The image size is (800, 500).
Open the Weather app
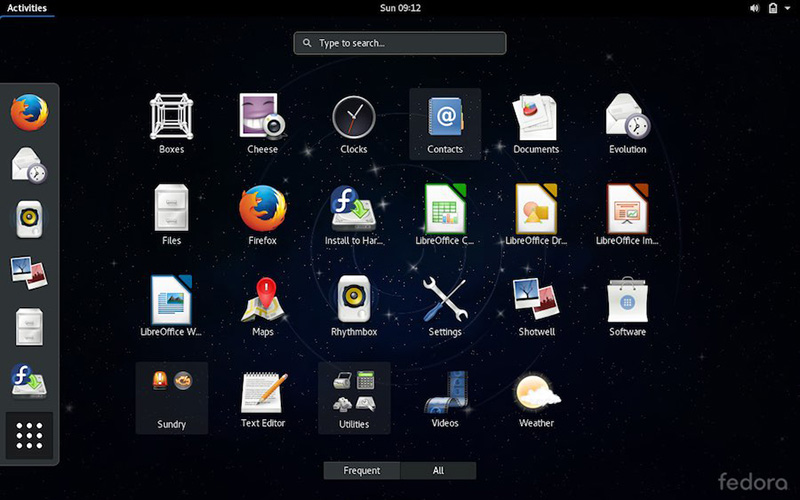click(x=536, y=398)
